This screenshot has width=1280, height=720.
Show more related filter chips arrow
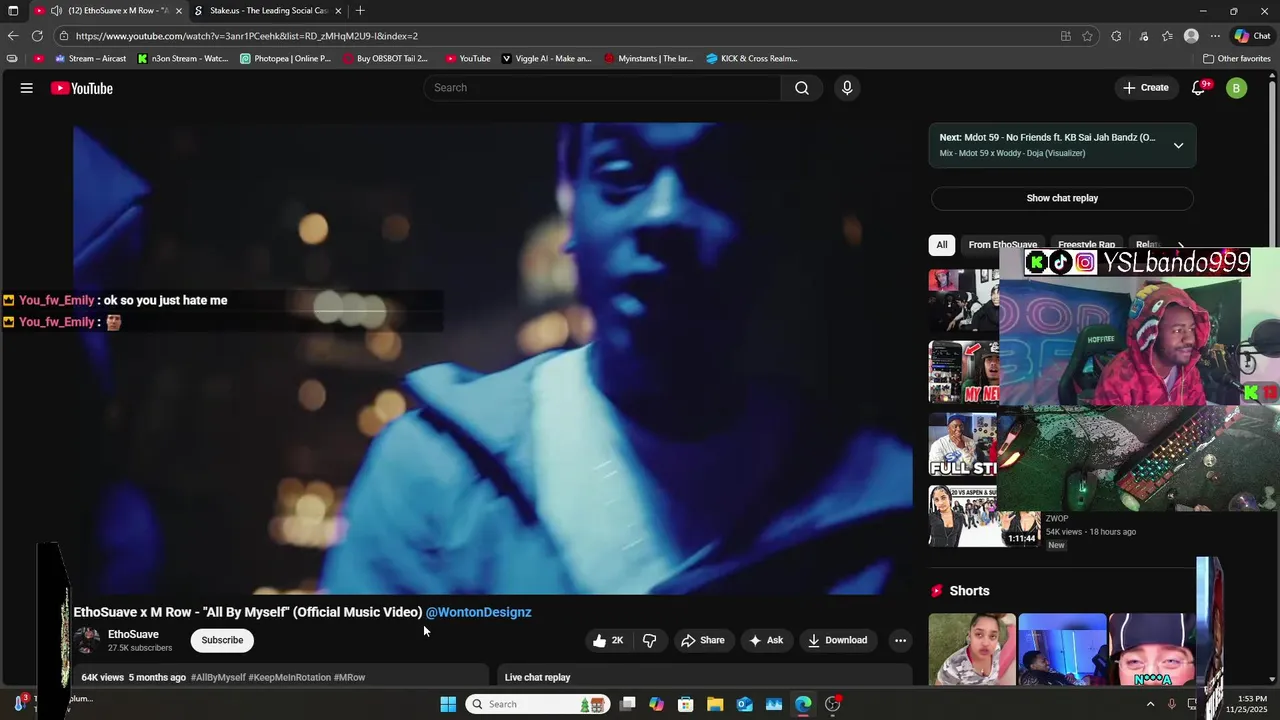point(1180,245)
